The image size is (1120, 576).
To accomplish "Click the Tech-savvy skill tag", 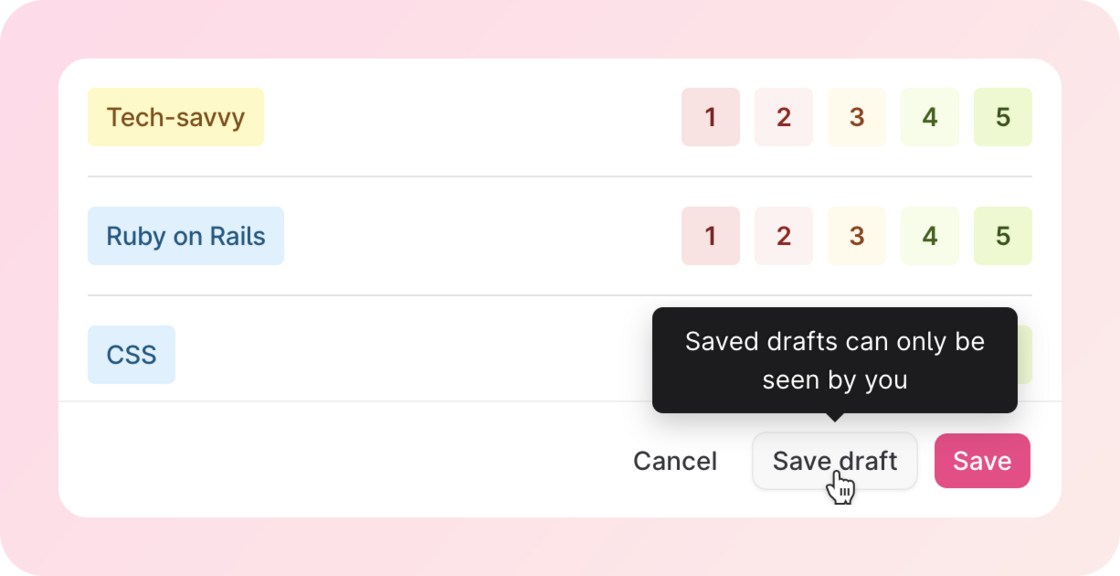I will (176, 117).
